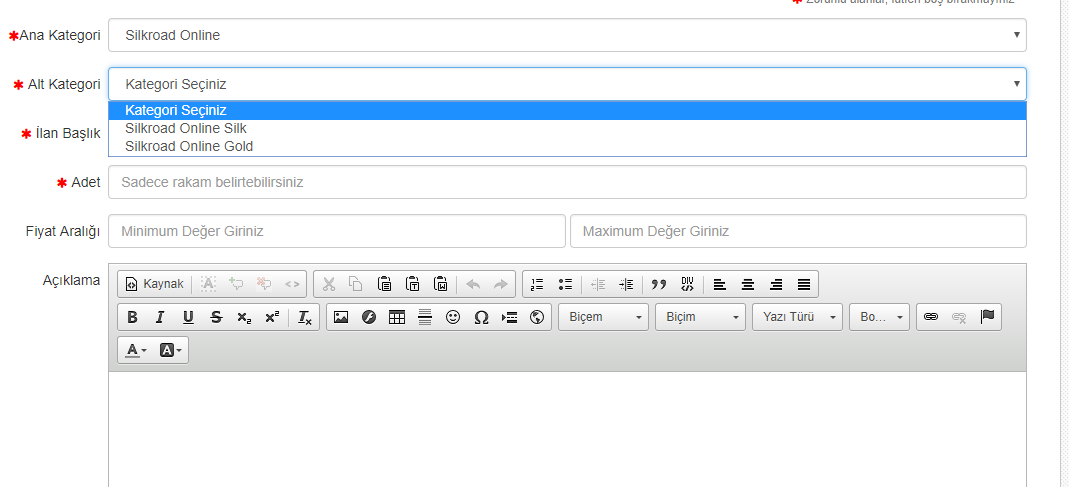
Task: Click the anchor flag icon
Action: pos(987,317)
